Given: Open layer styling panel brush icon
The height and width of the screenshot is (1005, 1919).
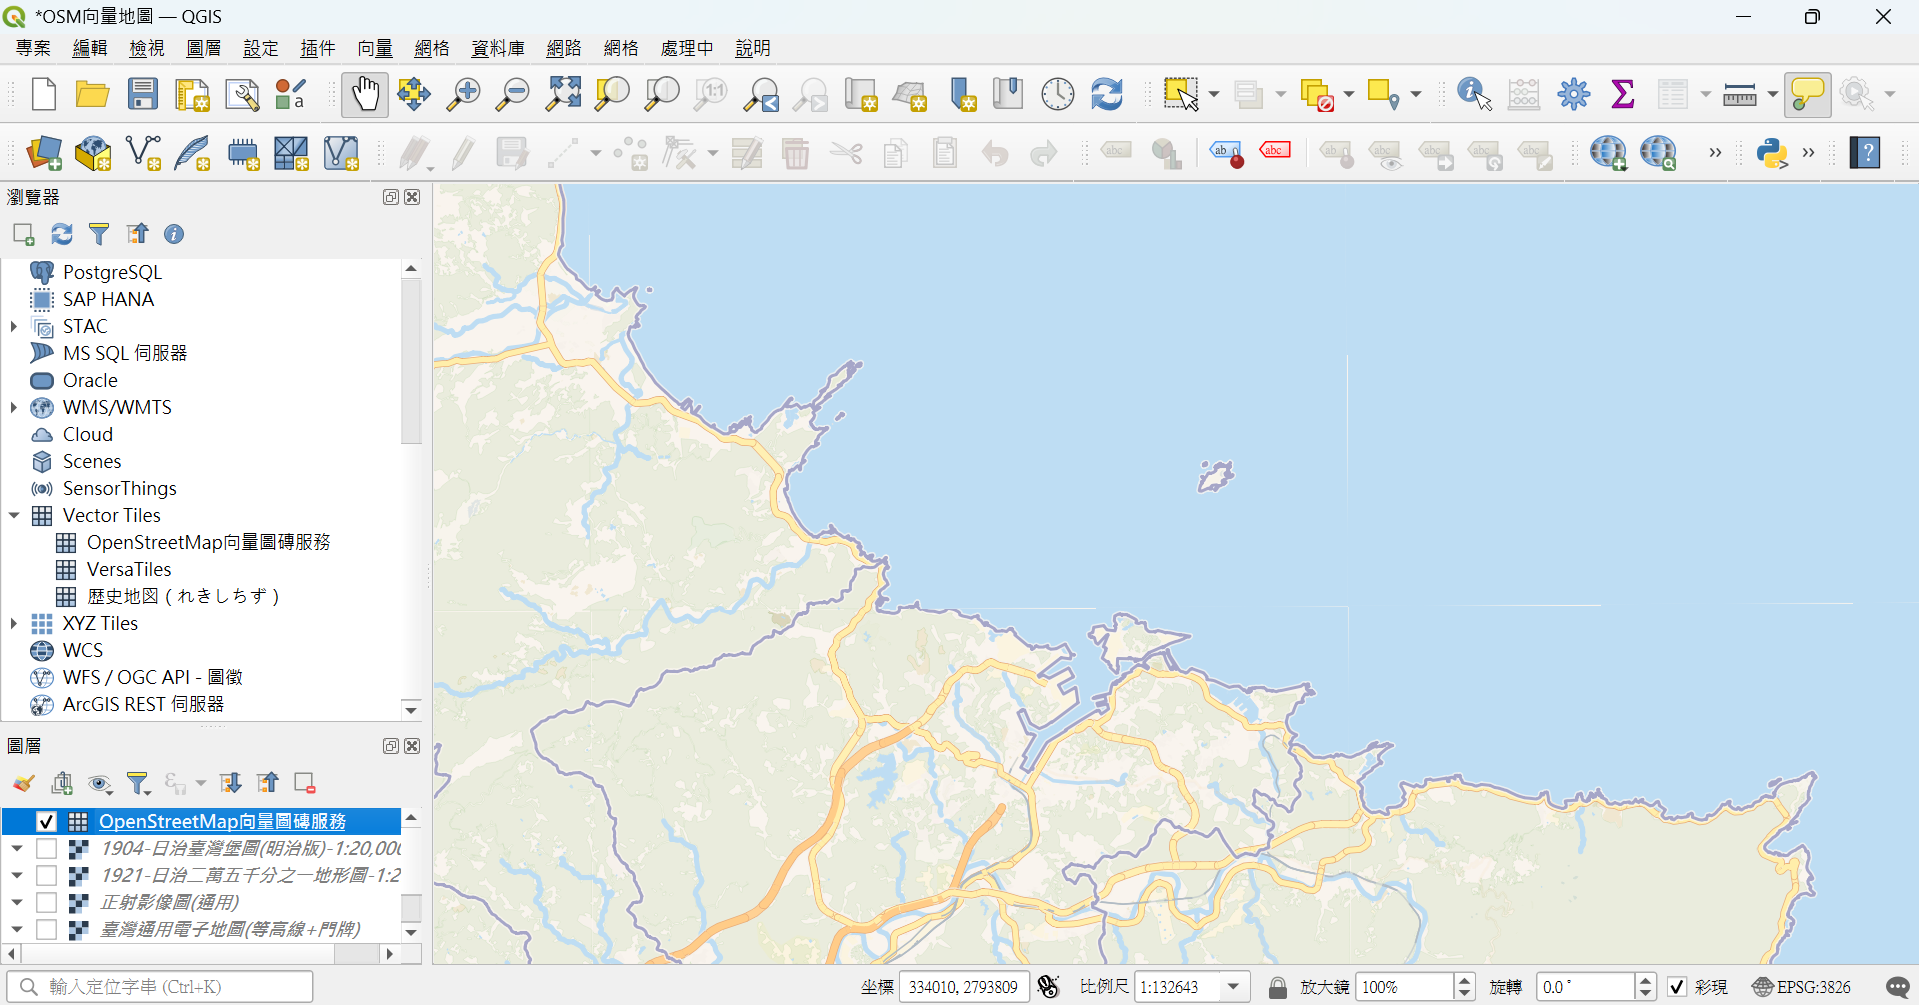Looking at the screenshot, I should tap(24, 783).
